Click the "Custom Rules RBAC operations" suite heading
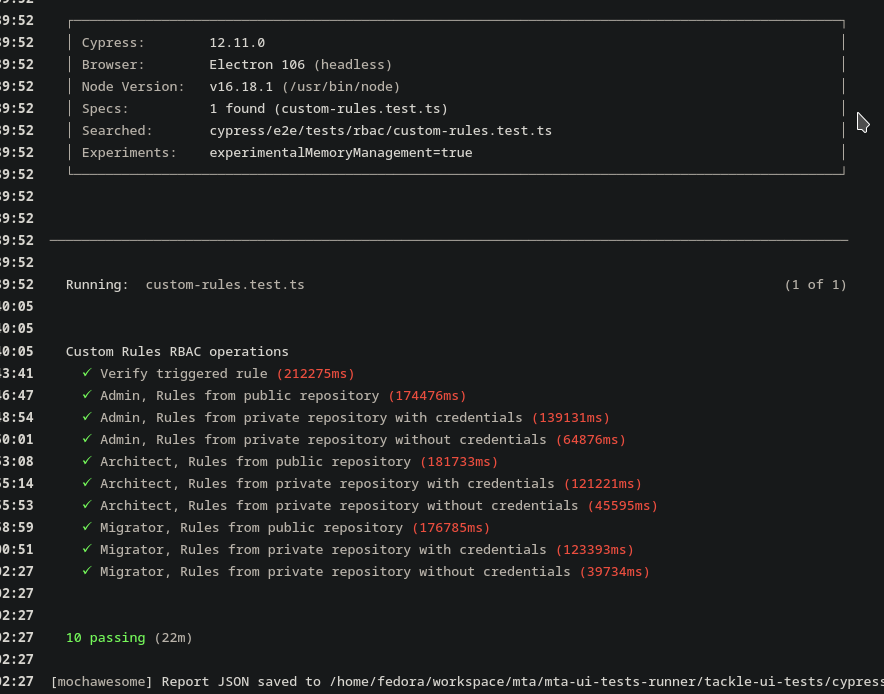 (x=177, y=352)
